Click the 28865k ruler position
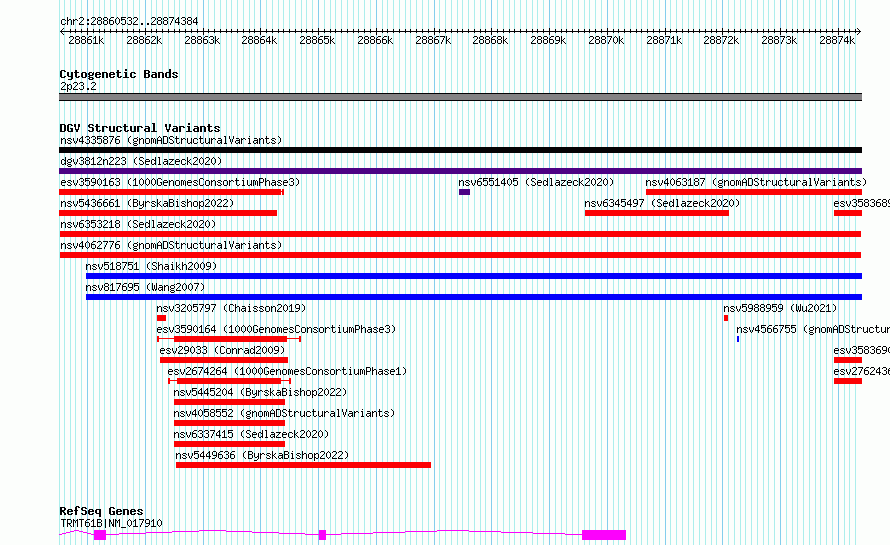This screenshot has height=545, width=890. coord(317,40)
